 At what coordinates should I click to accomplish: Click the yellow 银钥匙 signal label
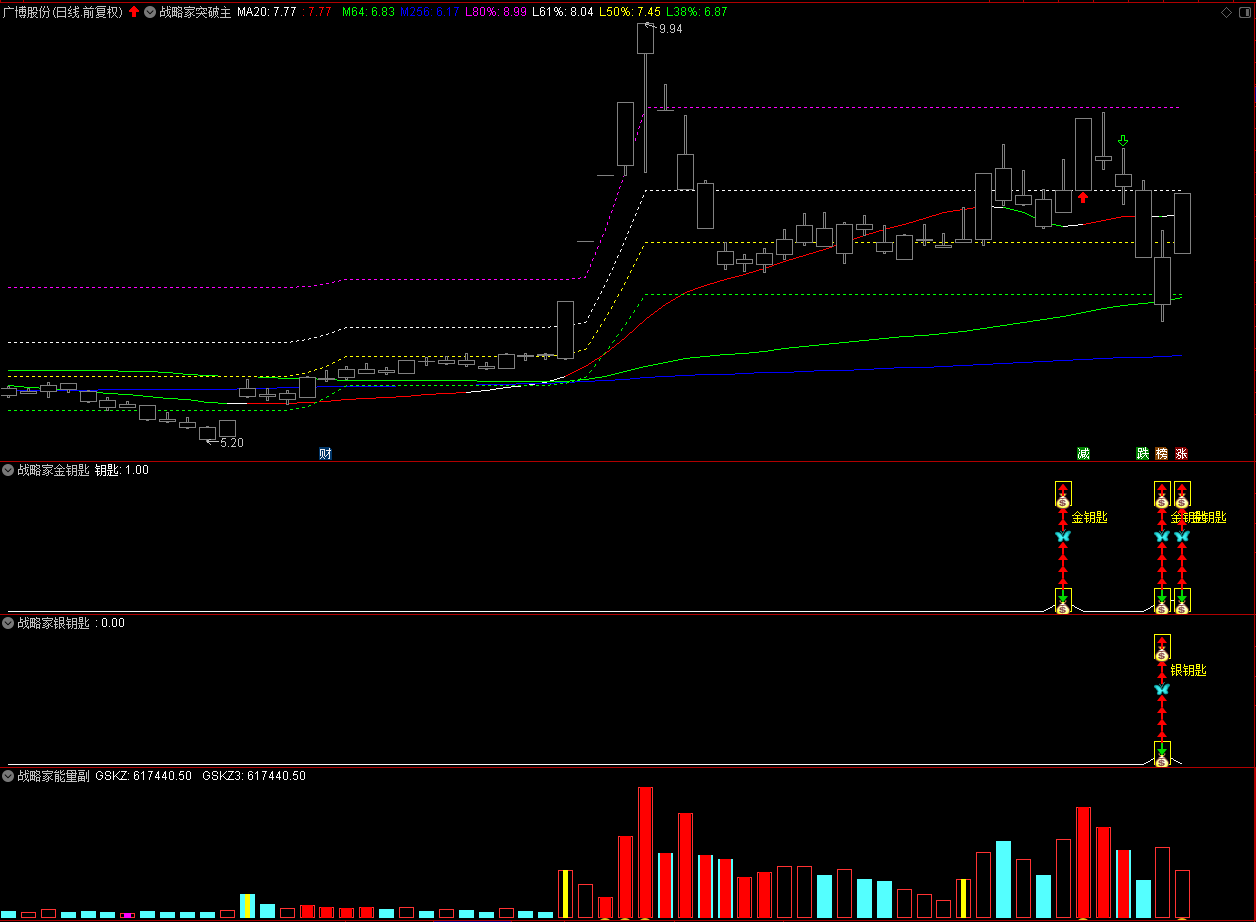[x=1188, y=671]
